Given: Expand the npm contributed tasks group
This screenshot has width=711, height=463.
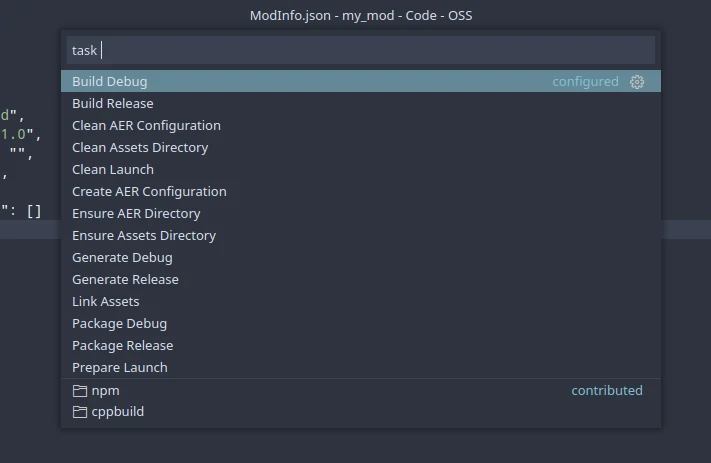Looking at the screenshot, I should pyautogui.click(x=361, y=390).
